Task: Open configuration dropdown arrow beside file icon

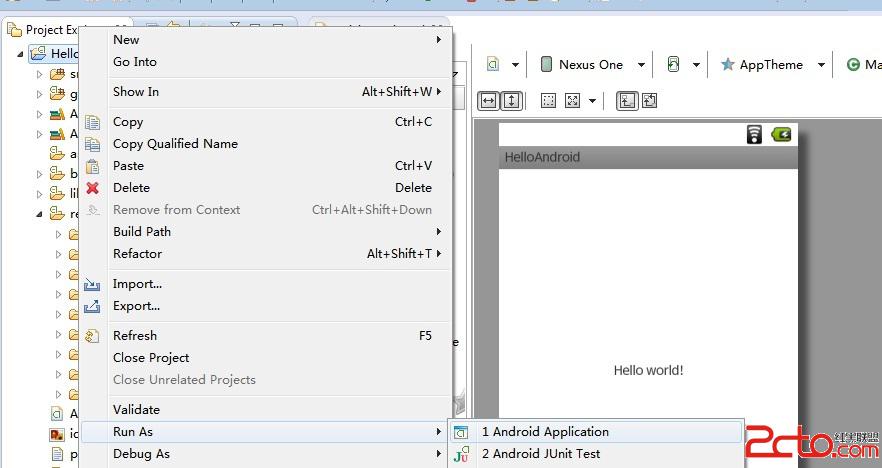Action: coord(515,65)
